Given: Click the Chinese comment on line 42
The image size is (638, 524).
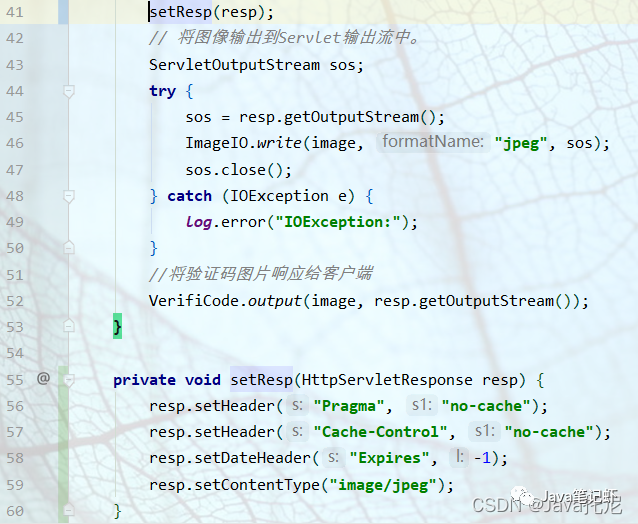Looking at the screenshot, I should click(284, 38).
